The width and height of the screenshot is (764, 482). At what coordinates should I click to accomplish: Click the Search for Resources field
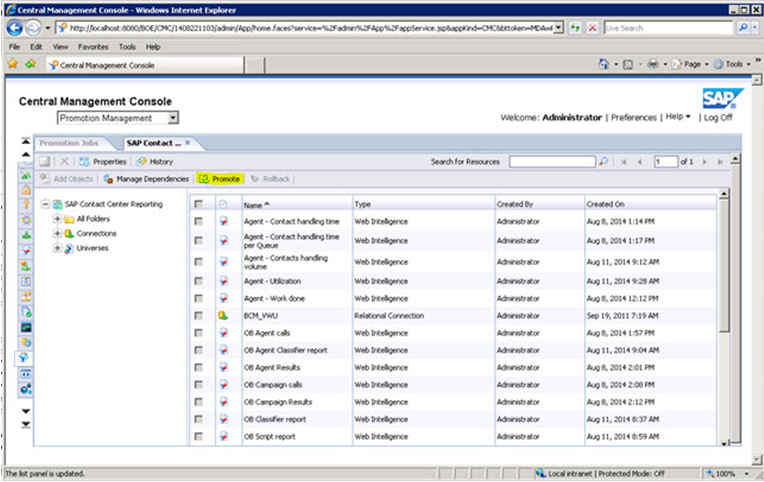click(x=551, y=161)
